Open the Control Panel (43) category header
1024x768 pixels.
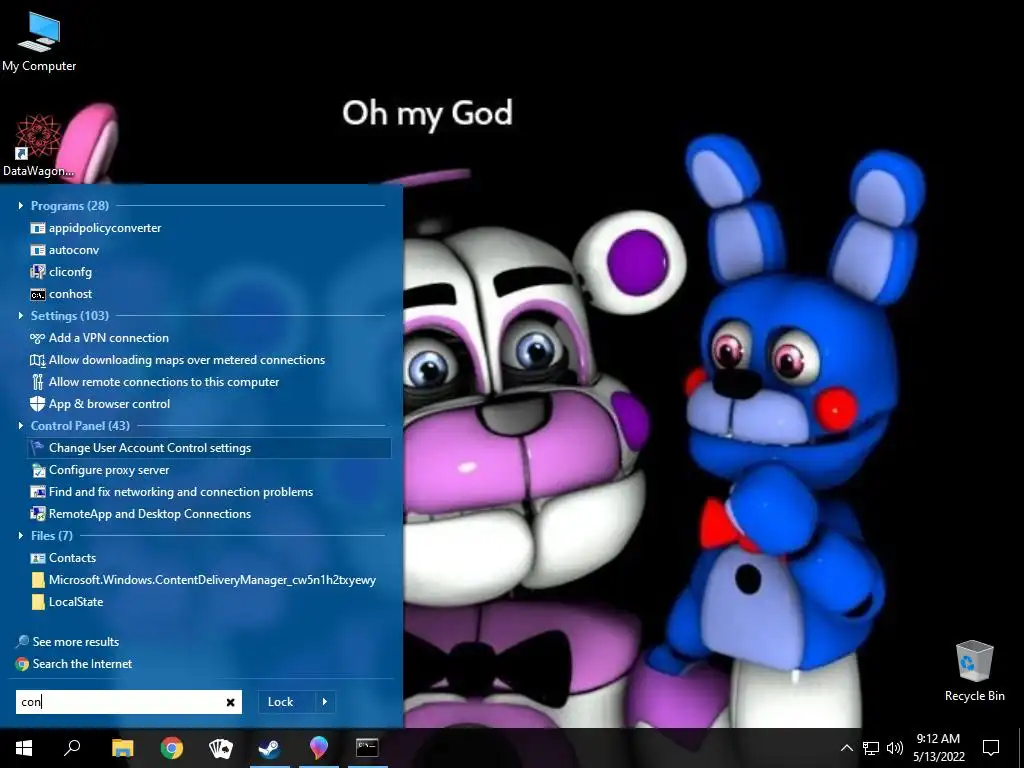point(80,426)
